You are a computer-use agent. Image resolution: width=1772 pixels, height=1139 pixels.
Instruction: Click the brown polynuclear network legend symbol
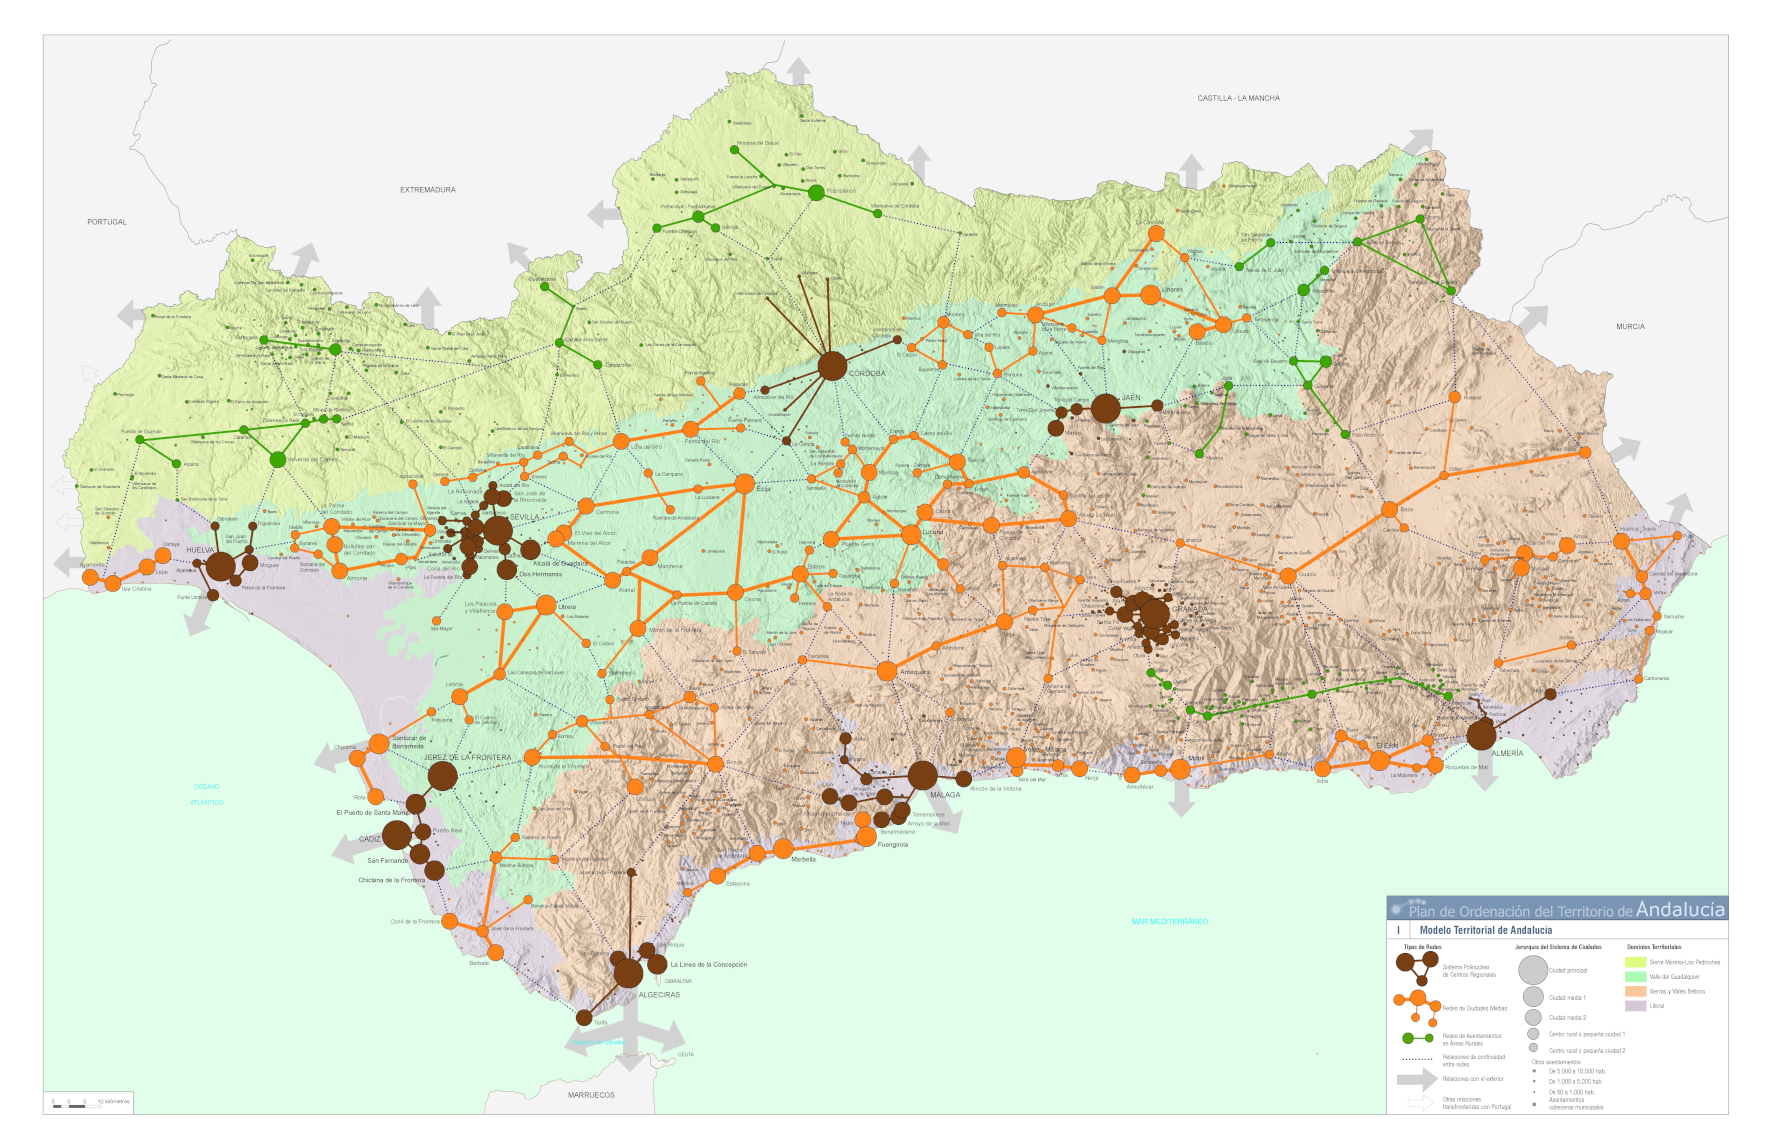click(x=1417, y=967)
